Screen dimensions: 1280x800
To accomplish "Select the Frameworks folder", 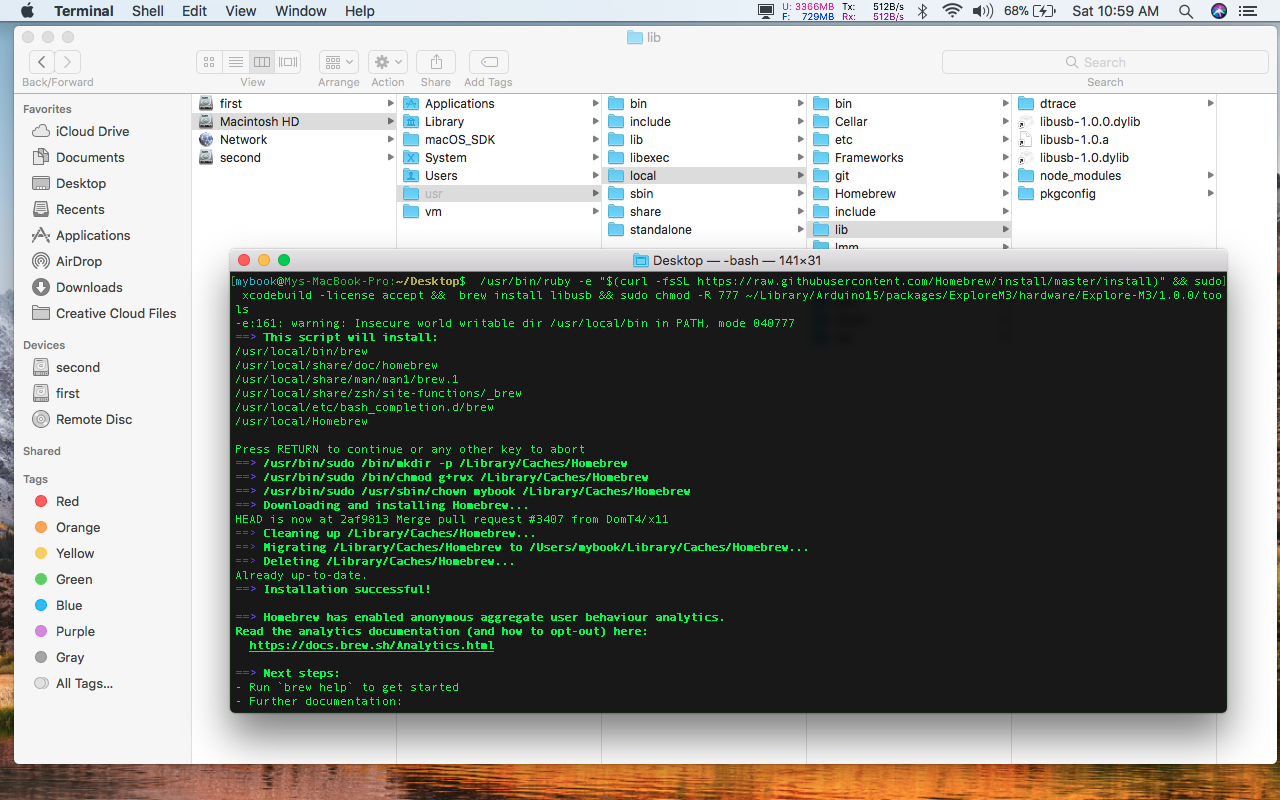I will coord(909,157).
